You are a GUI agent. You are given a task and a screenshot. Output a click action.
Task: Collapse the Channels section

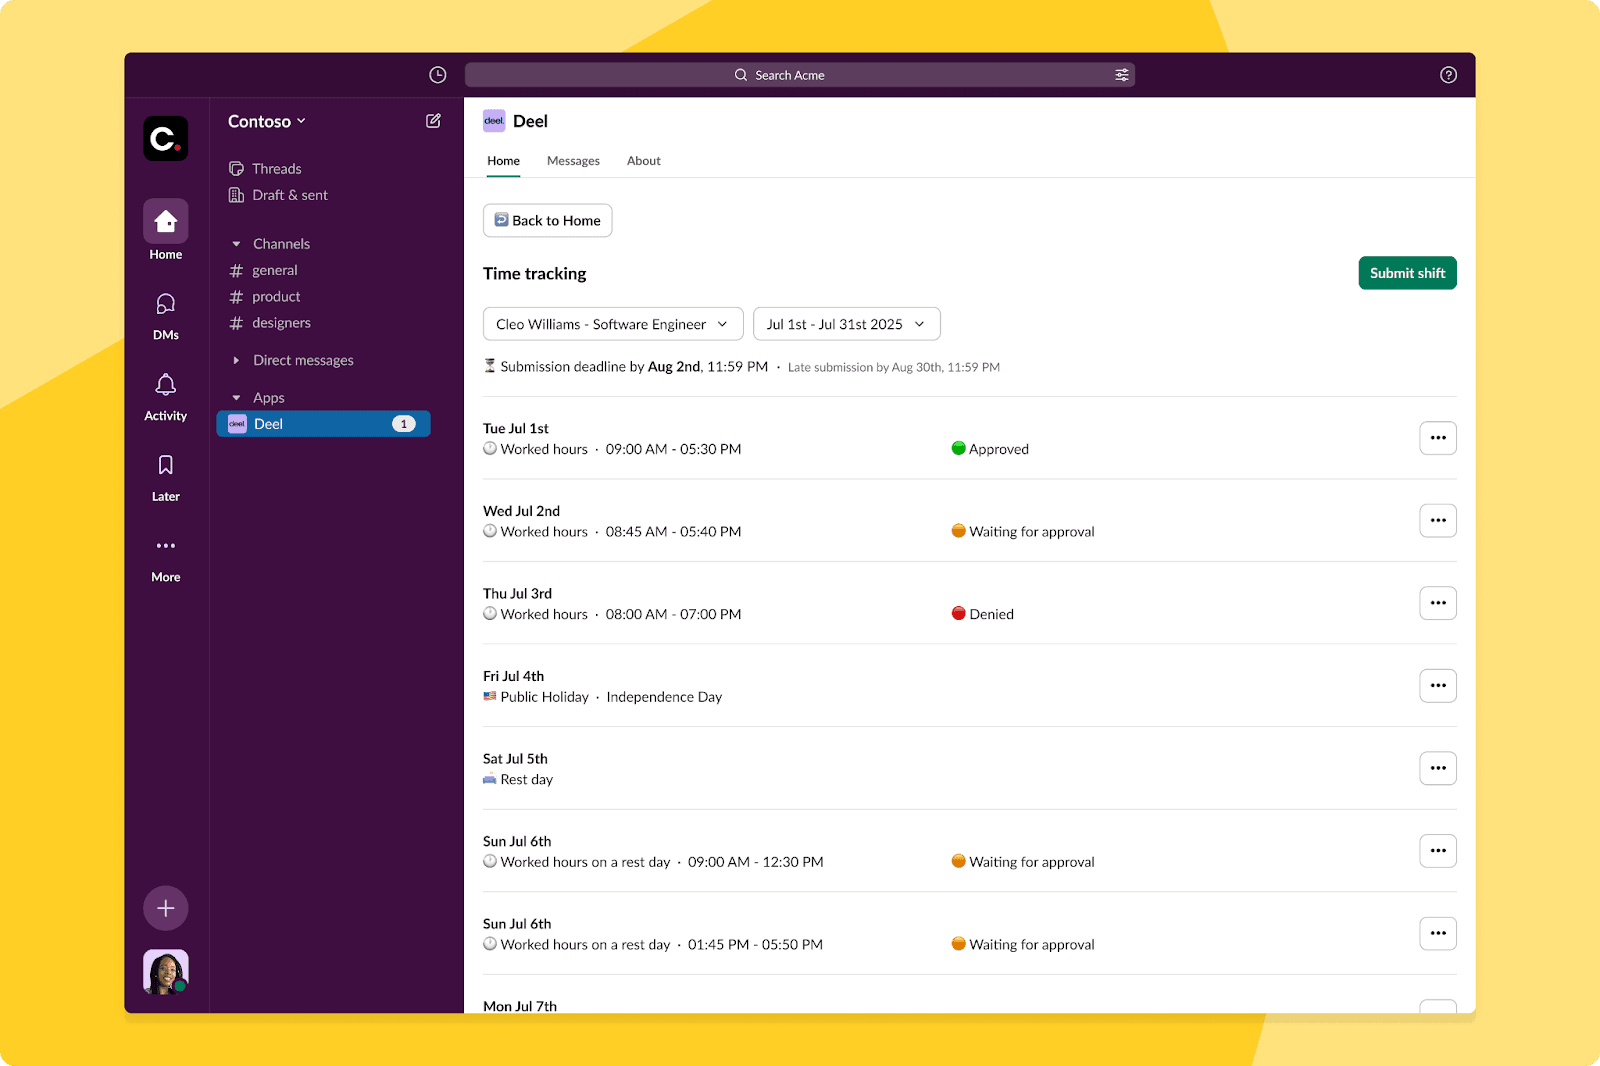[x=237, y=244]
